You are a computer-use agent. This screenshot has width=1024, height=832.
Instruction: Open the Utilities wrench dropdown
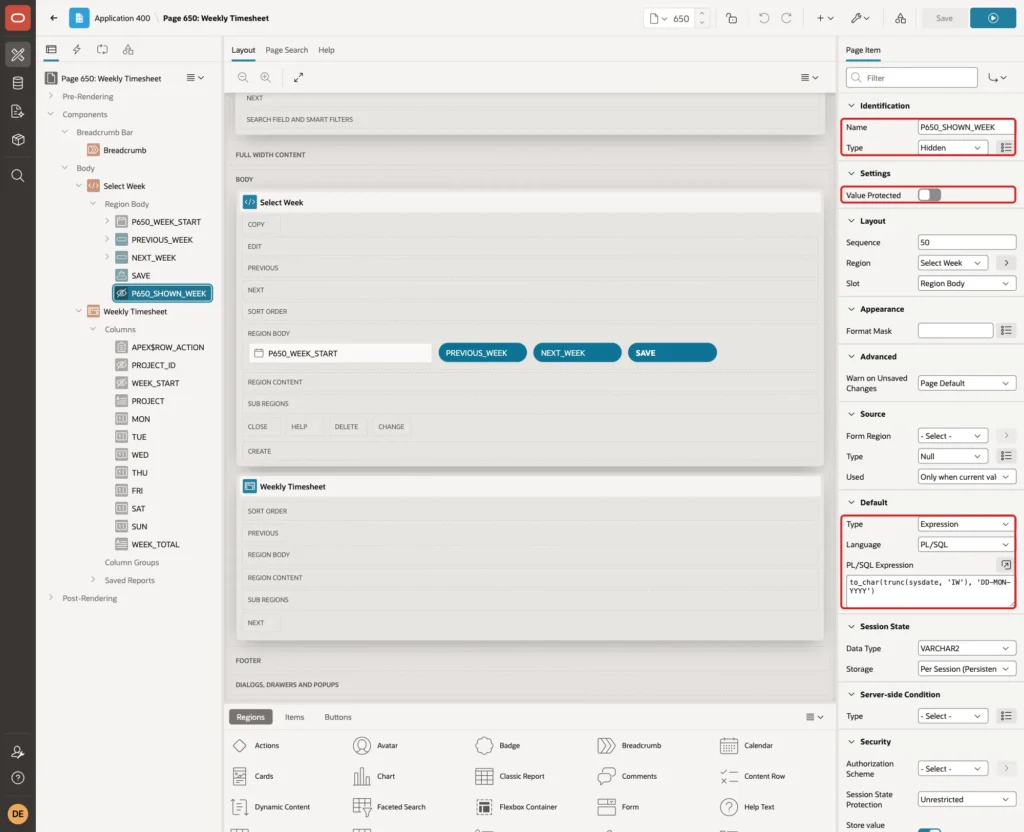coord(860,18)
